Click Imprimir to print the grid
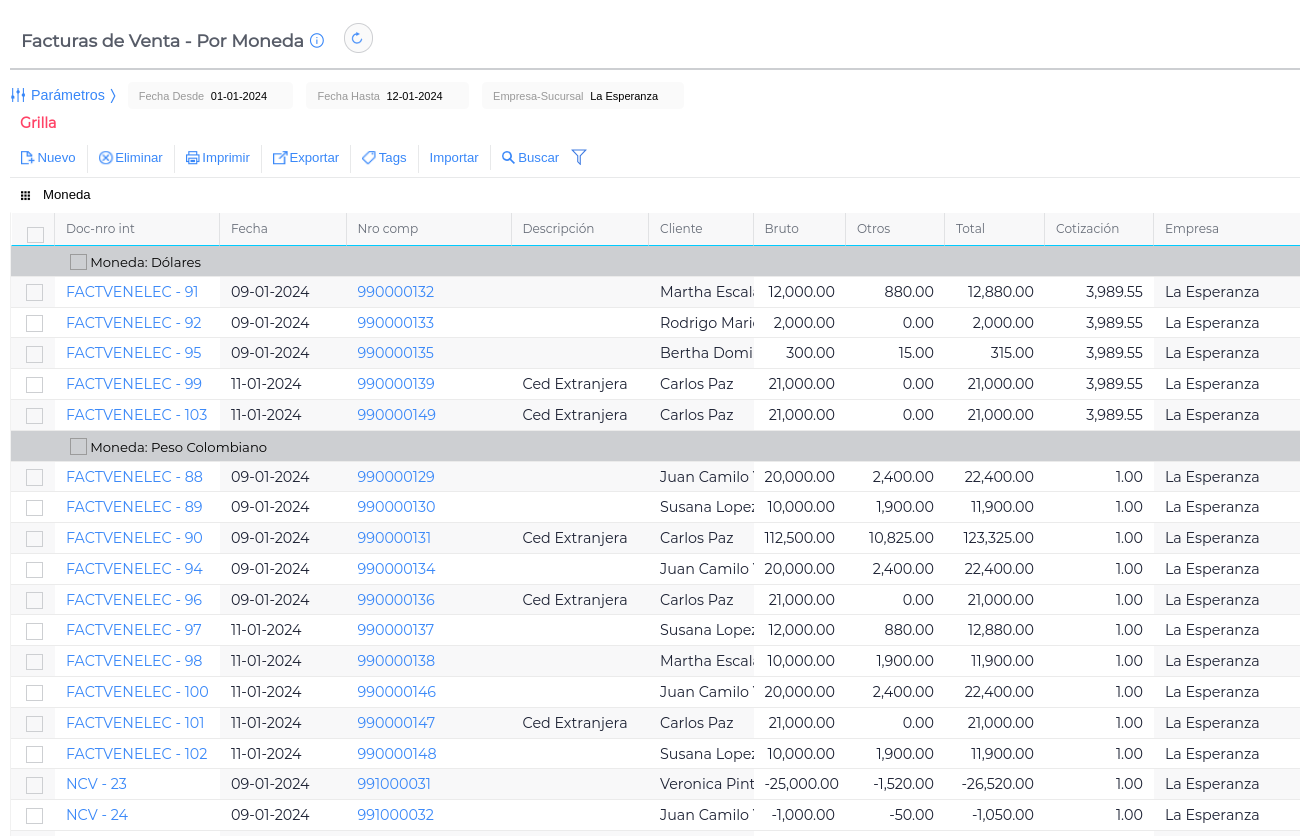The image size is (1300, 836). click(x=218, y=158)
